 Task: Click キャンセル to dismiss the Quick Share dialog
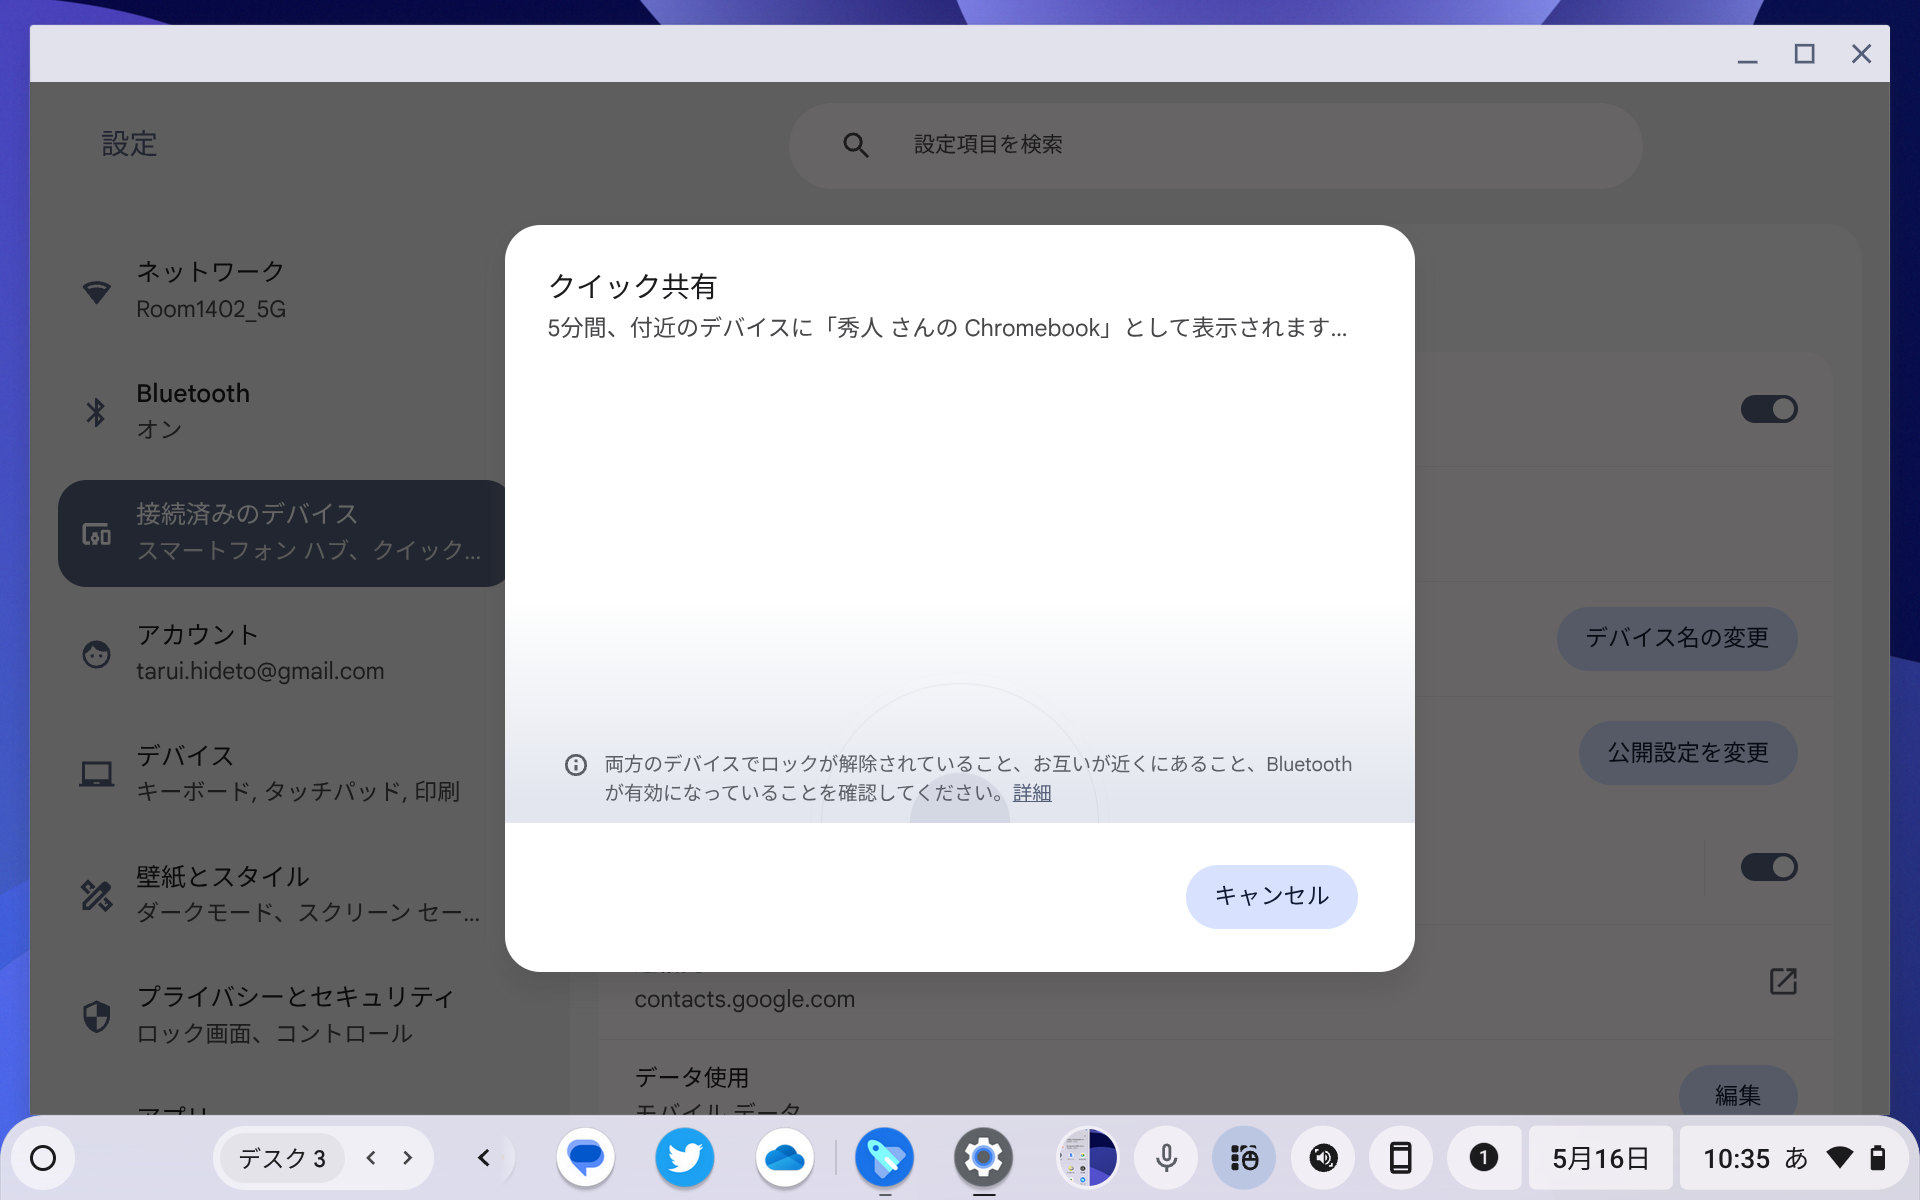pyautogui.click(x=1271, y=896)
